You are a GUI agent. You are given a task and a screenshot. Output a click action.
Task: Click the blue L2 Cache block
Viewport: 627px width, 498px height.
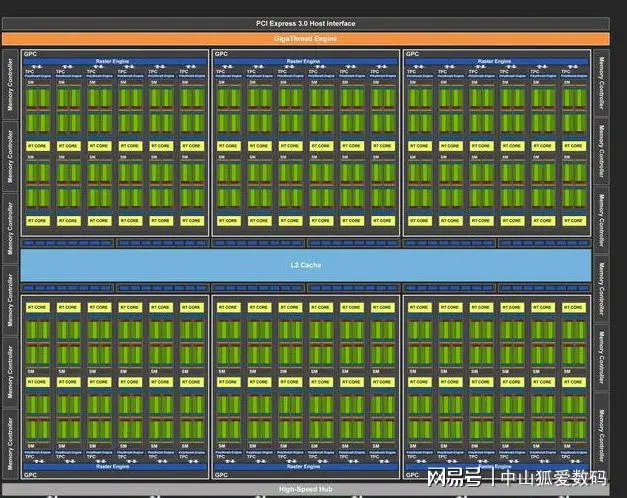[306, 265]
